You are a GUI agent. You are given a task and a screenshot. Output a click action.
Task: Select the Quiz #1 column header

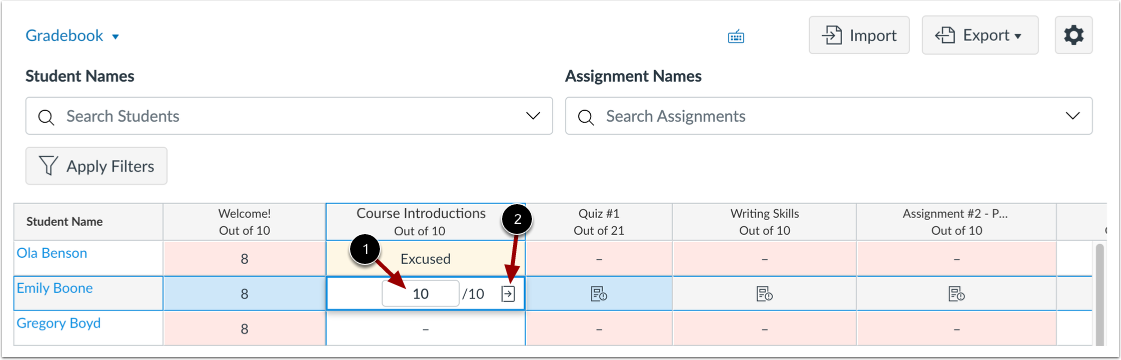599,221
